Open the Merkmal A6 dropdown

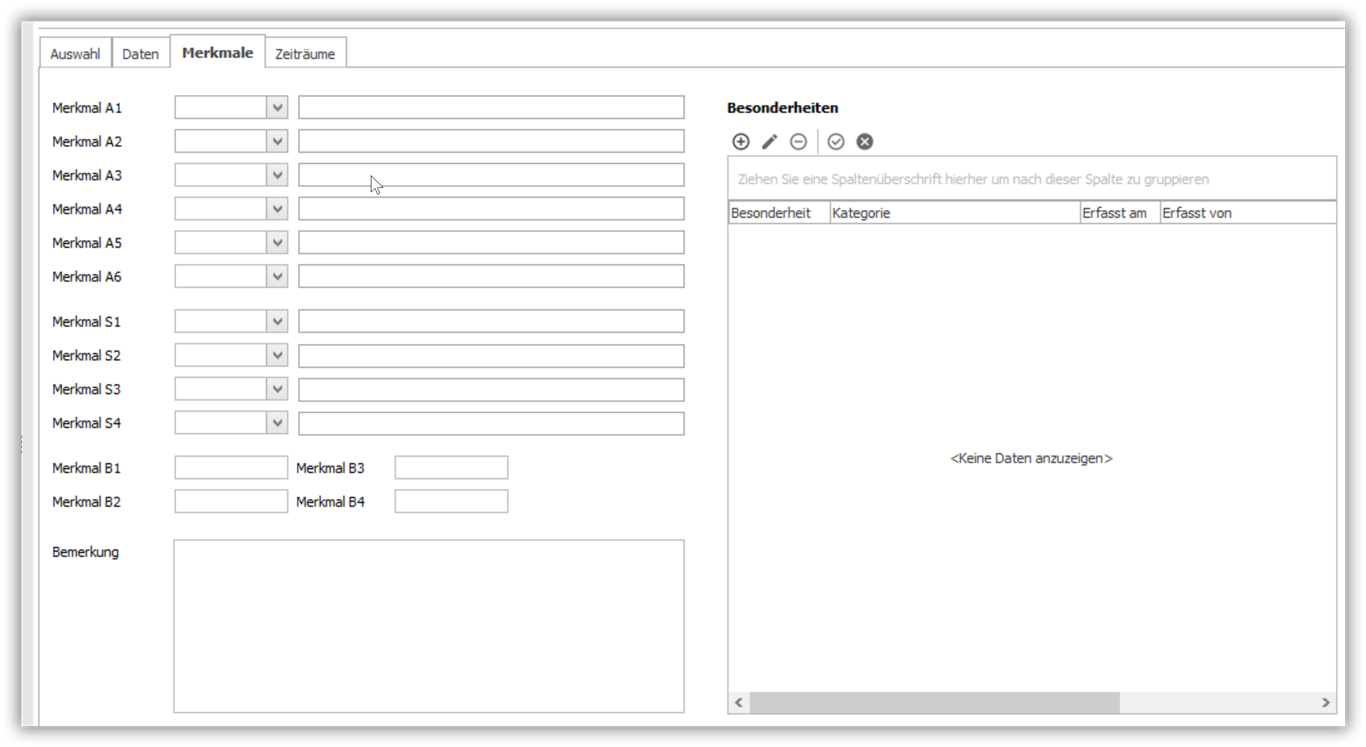tap(277, 276)
